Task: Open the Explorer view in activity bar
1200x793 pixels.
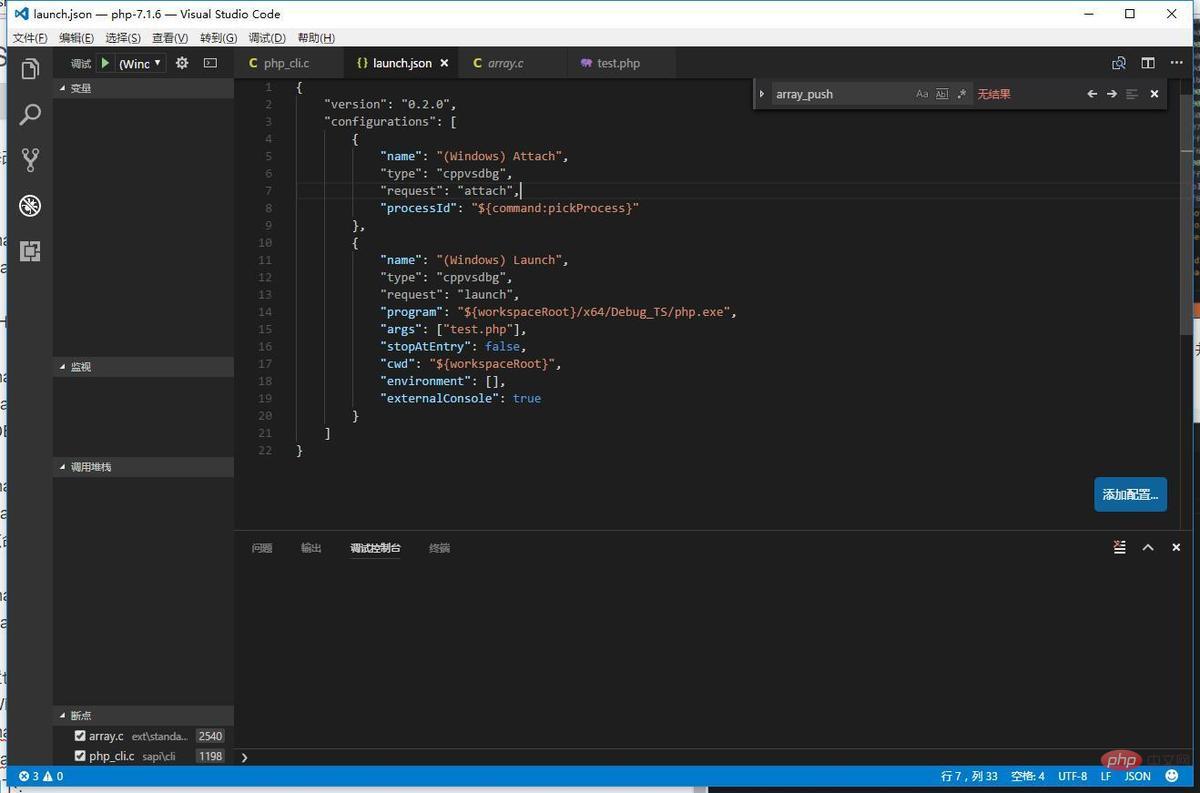Action: point(30,69)
